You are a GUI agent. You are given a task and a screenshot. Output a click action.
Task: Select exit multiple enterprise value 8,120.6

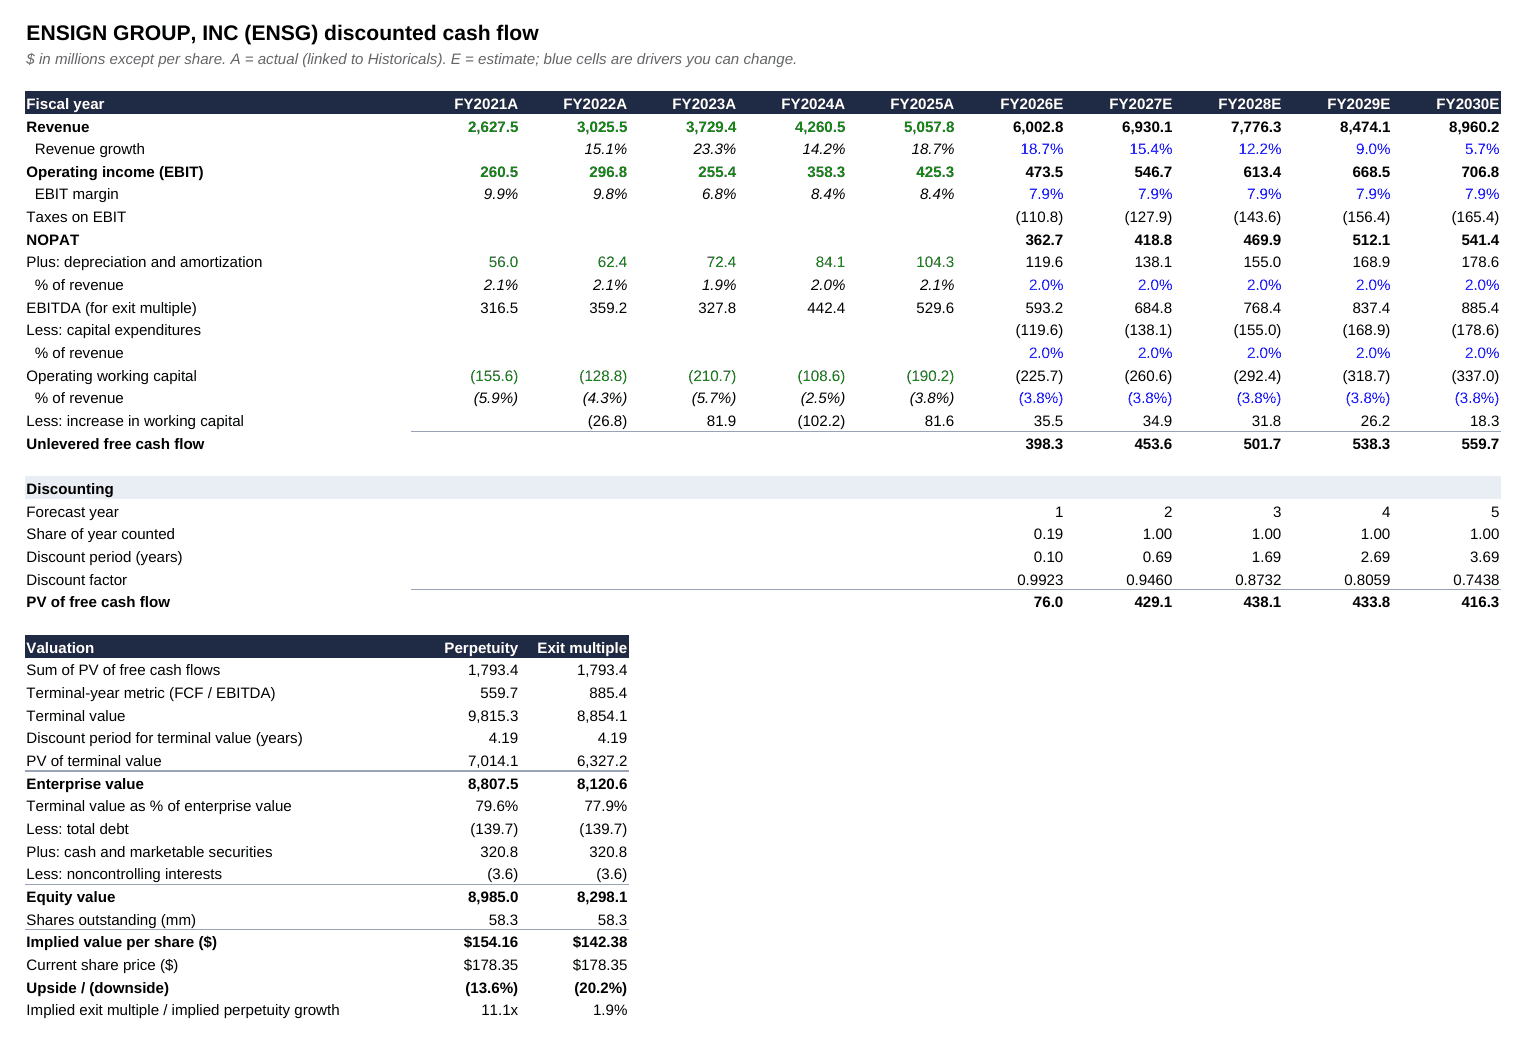(x=602, y=784)
